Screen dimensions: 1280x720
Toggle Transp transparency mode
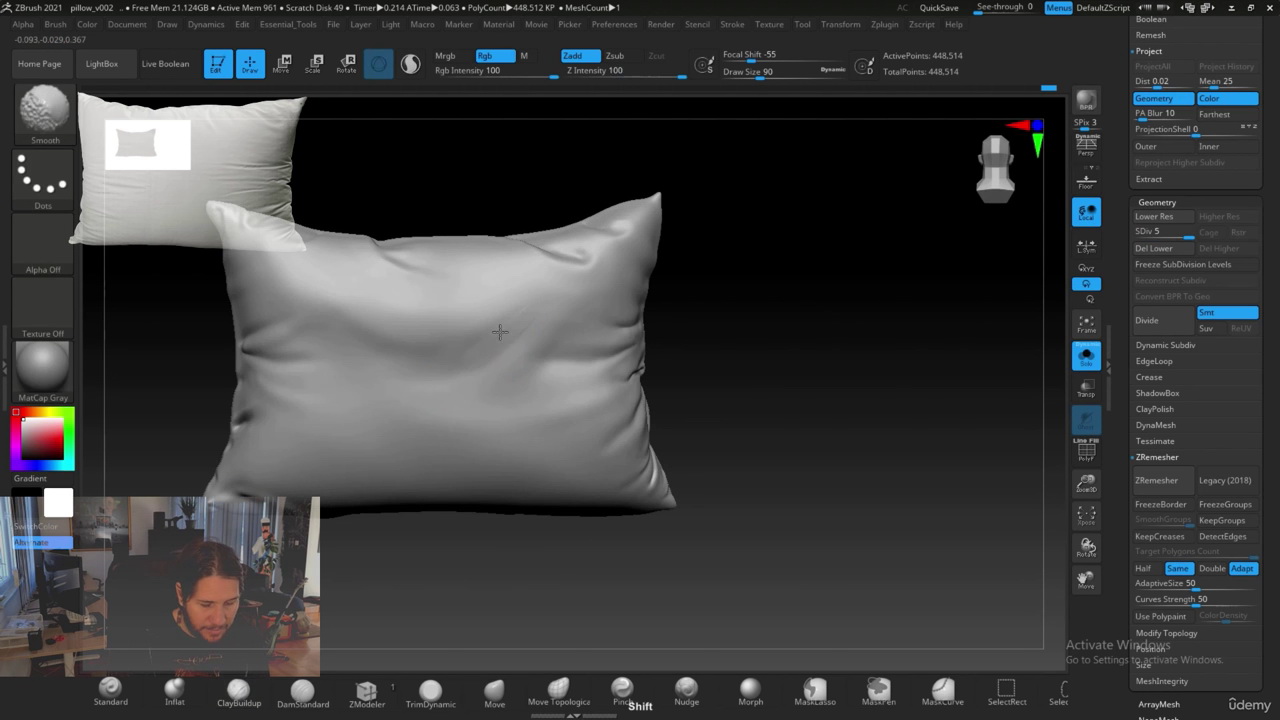(x=1086, y=388)
